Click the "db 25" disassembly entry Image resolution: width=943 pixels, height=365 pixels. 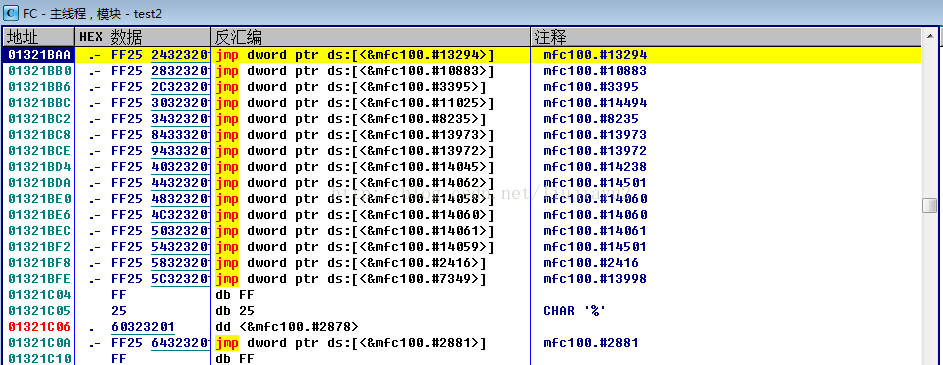pos(235,311)
